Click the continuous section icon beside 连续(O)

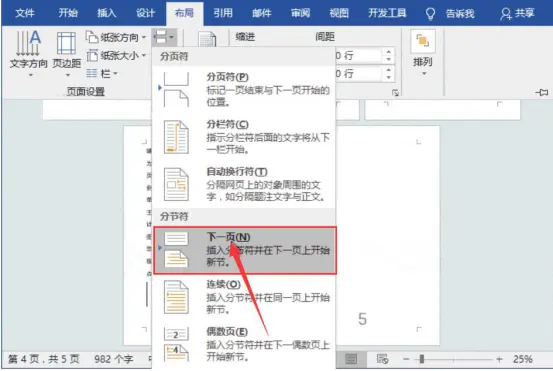pyautogui.click(x=176, y=297)
